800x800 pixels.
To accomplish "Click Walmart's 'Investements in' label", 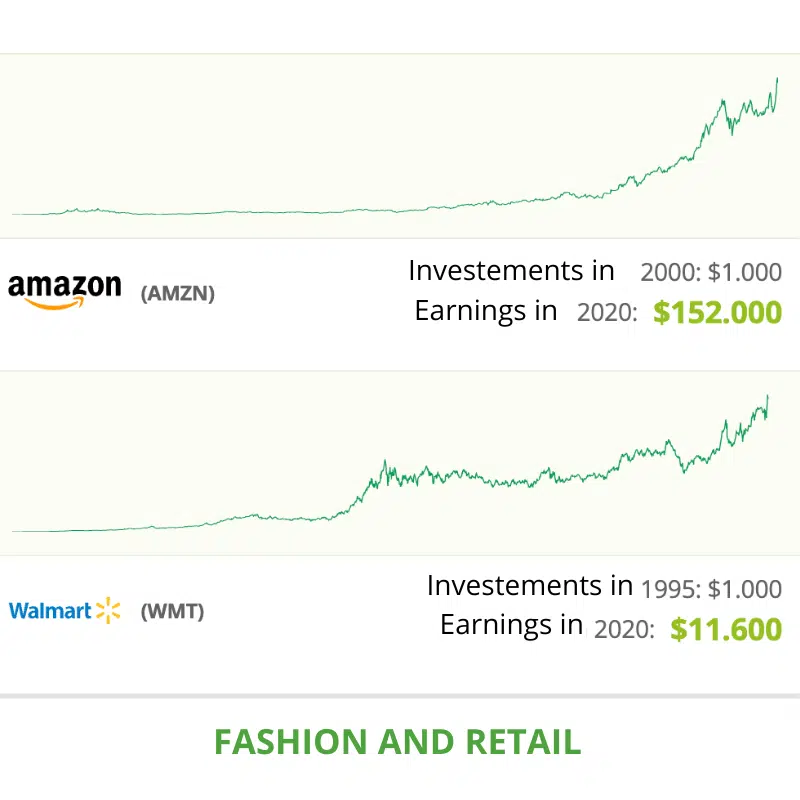I will coord(530,585).
